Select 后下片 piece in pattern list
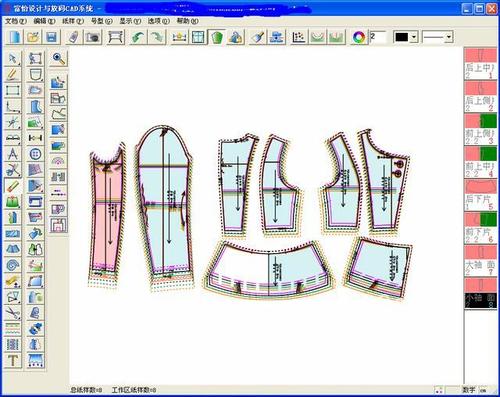500x397 pixels. pyautogui.click(x=480, y=195)
